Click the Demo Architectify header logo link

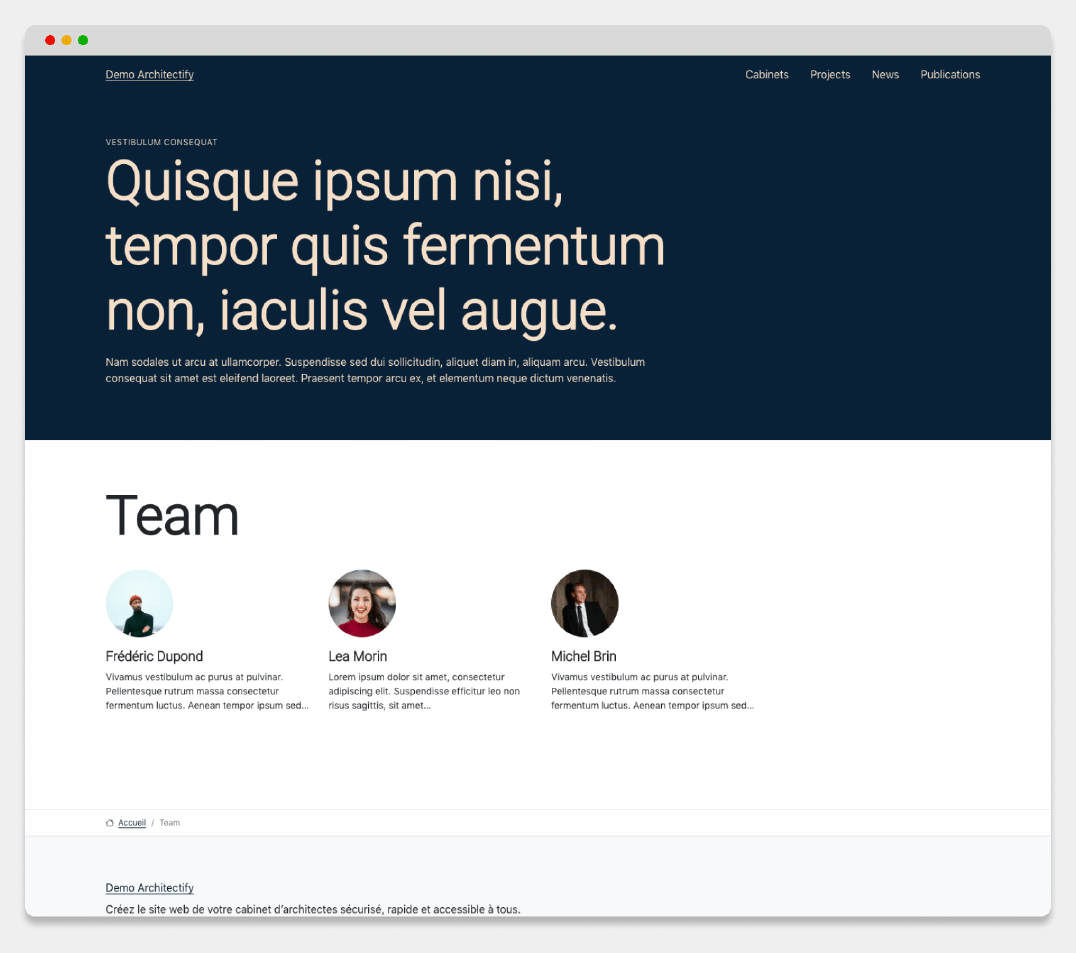(x=150, y=75)
